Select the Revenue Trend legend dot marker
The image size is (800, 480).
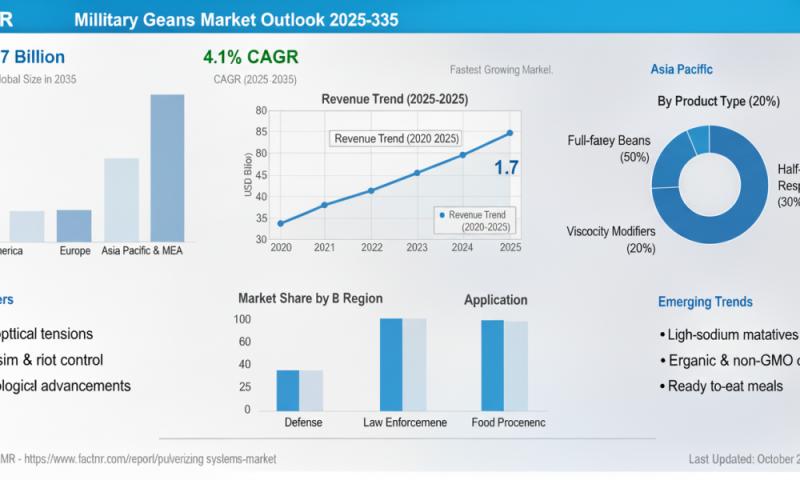tap(441, 215)
